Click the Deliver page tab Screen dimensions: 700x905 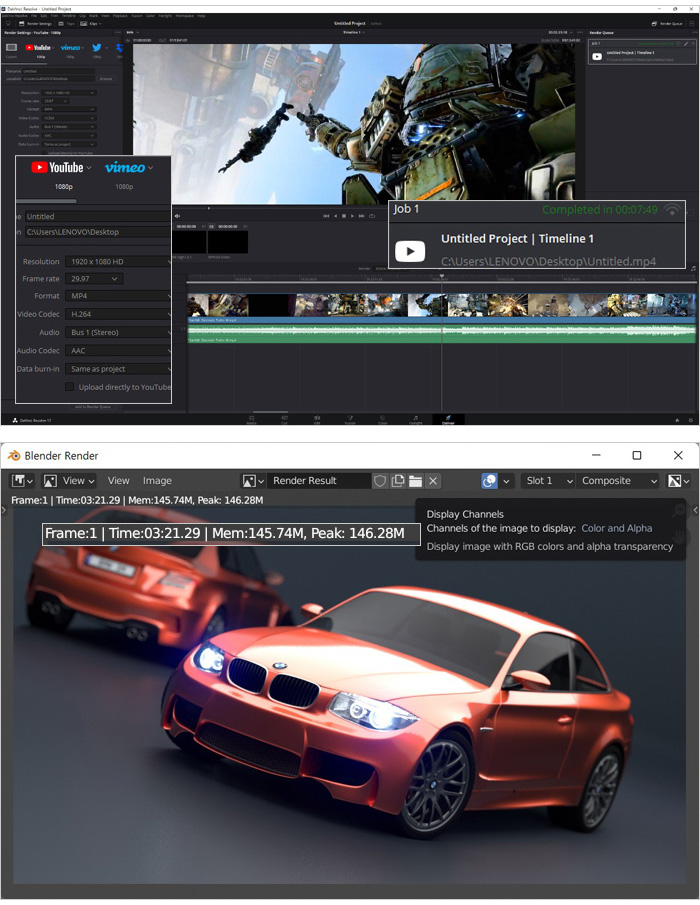(x=448, y=419)
